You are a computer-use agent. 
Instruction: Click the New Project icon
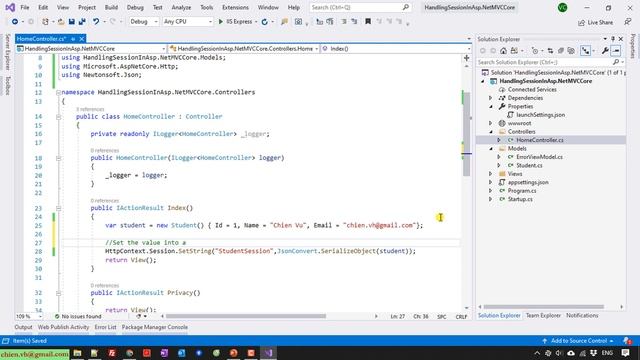click(x=45, y=22)
